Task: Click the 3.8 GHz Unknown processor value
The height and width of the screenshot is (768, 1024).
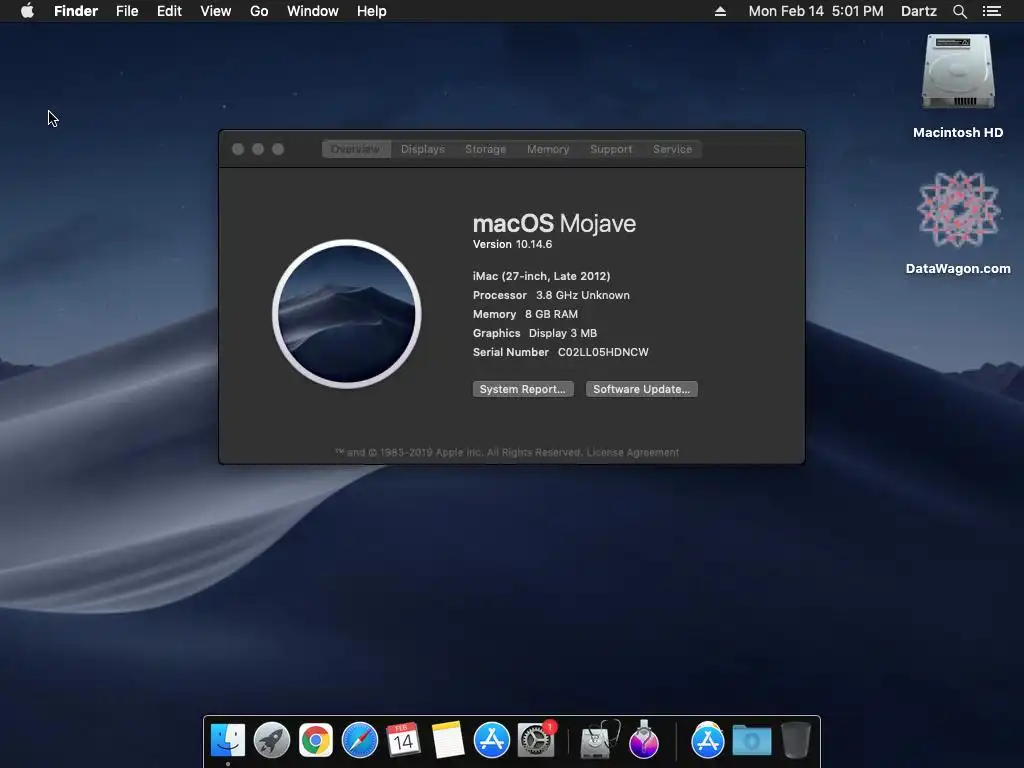Action: point(583,295)
